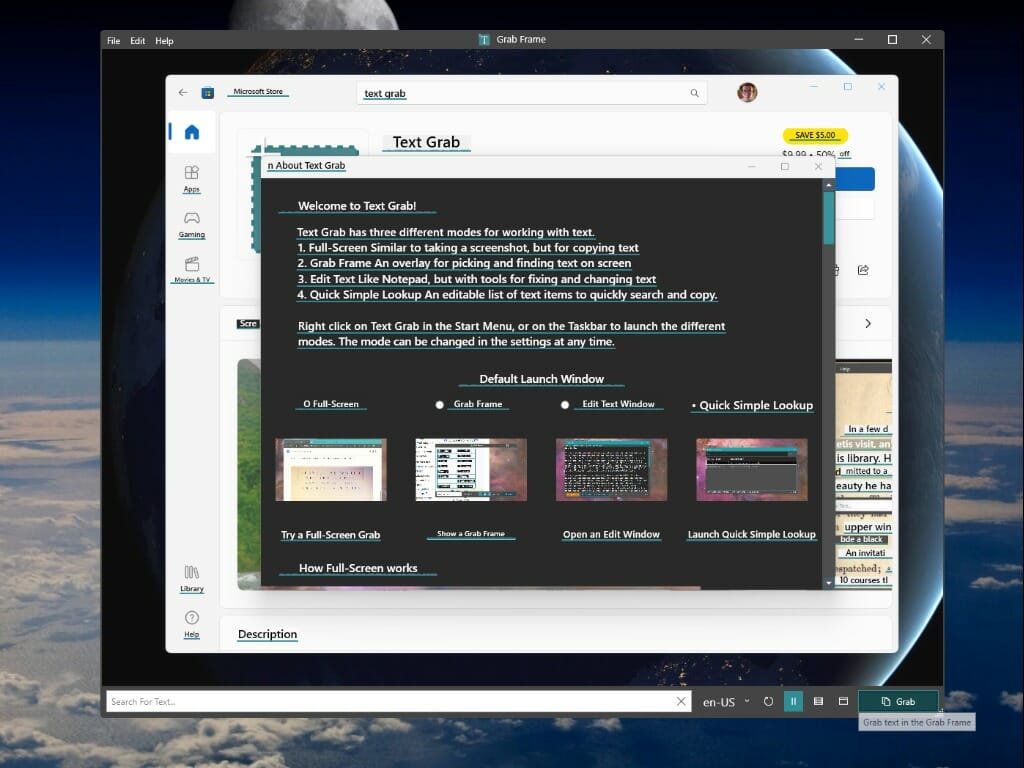Open Gaming section in Store sidebar
The height and width of the screenshot is (768, 1024).
(191, 225)
